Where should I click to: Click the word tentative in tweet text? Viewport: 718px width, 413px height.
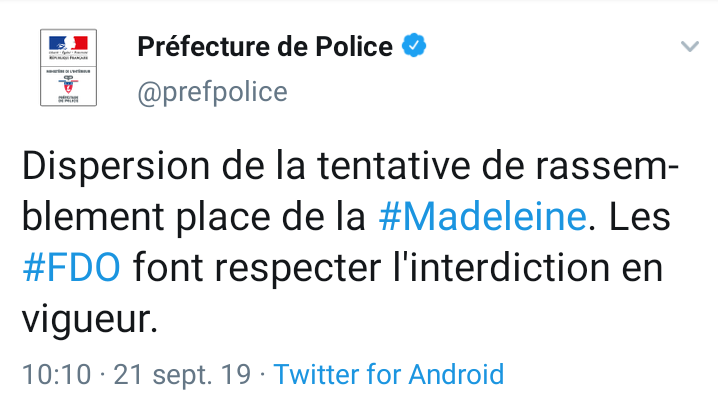point(393,166)
